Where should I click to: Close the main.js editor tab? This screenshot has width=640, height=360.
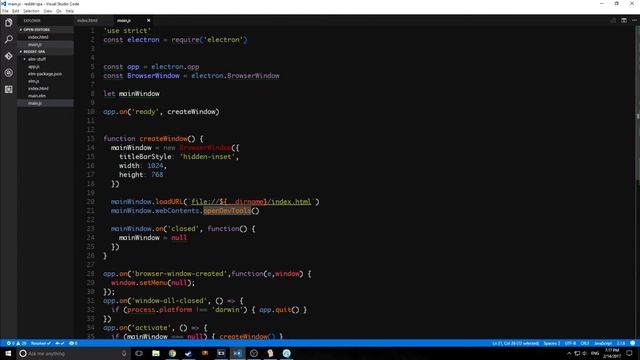click(x=148, y=20)
